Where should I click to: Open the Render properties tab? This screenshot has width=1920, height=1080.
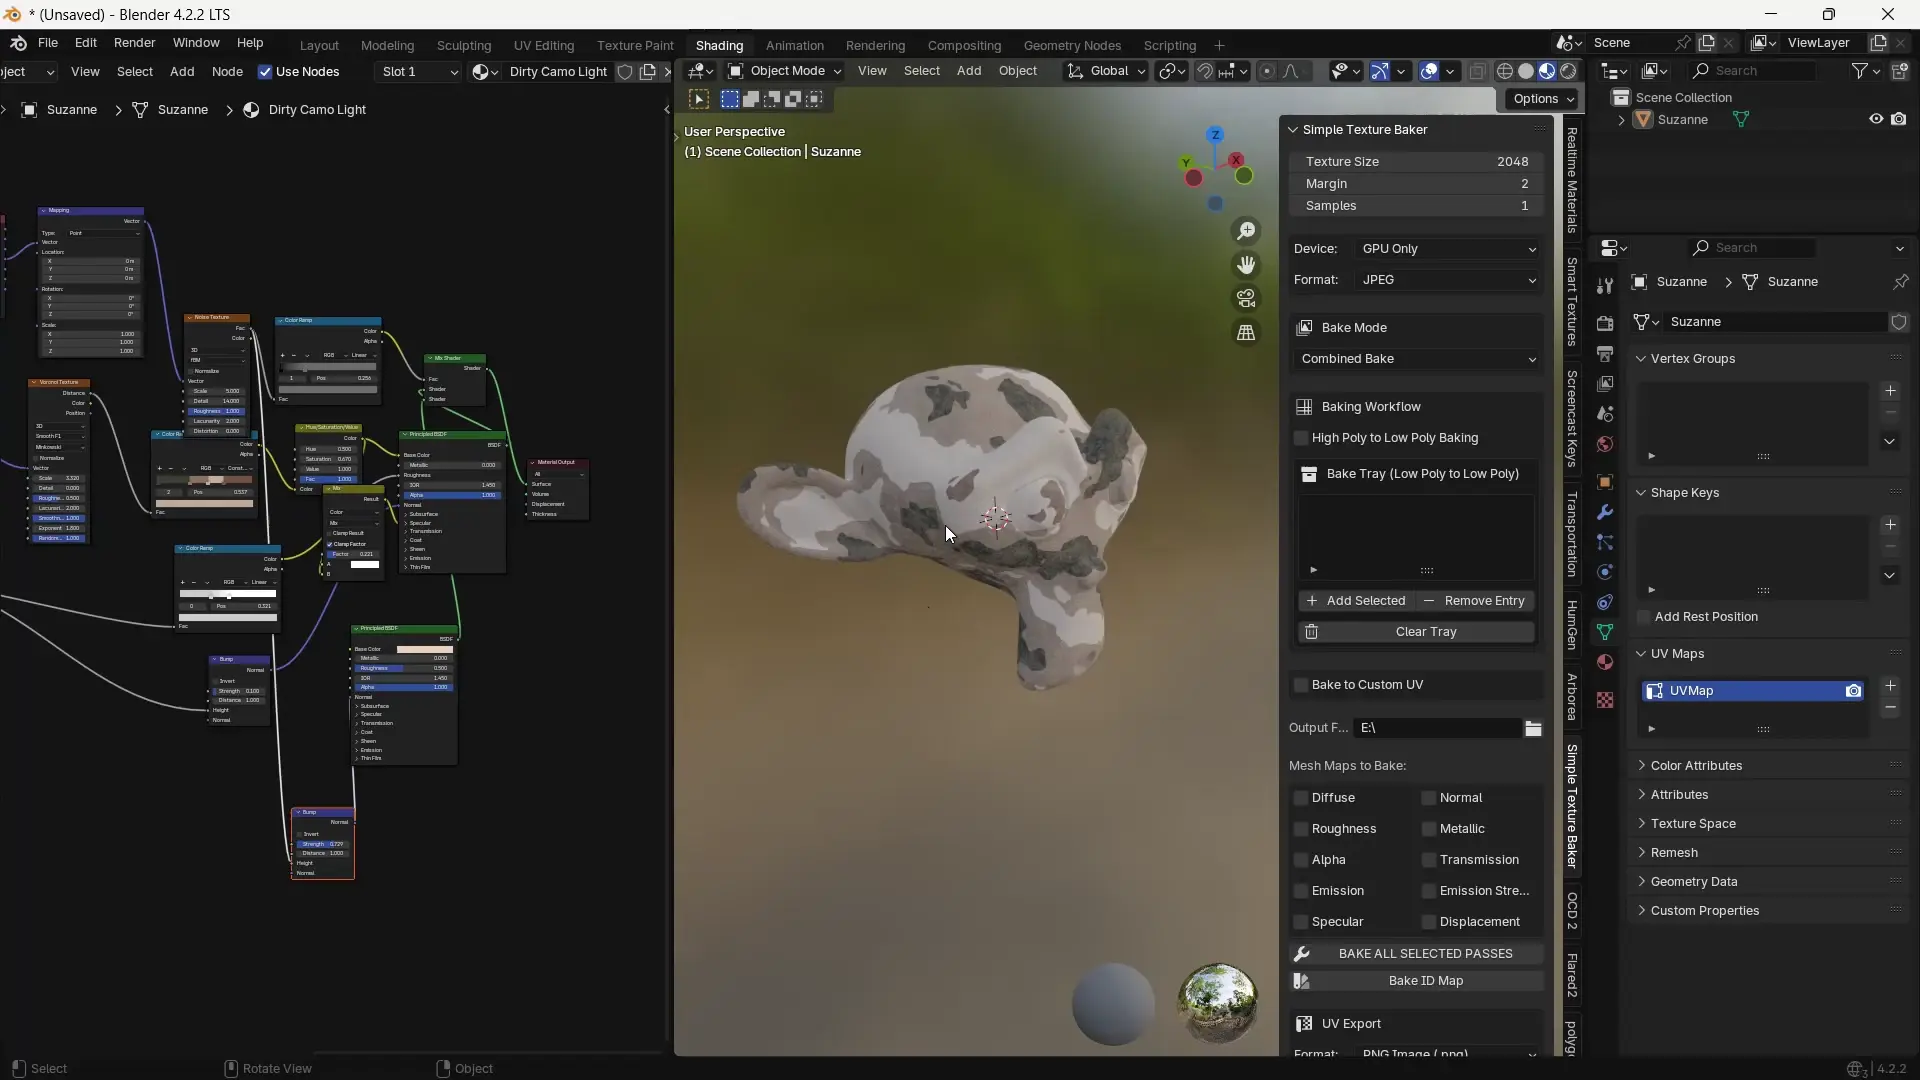1605,323
